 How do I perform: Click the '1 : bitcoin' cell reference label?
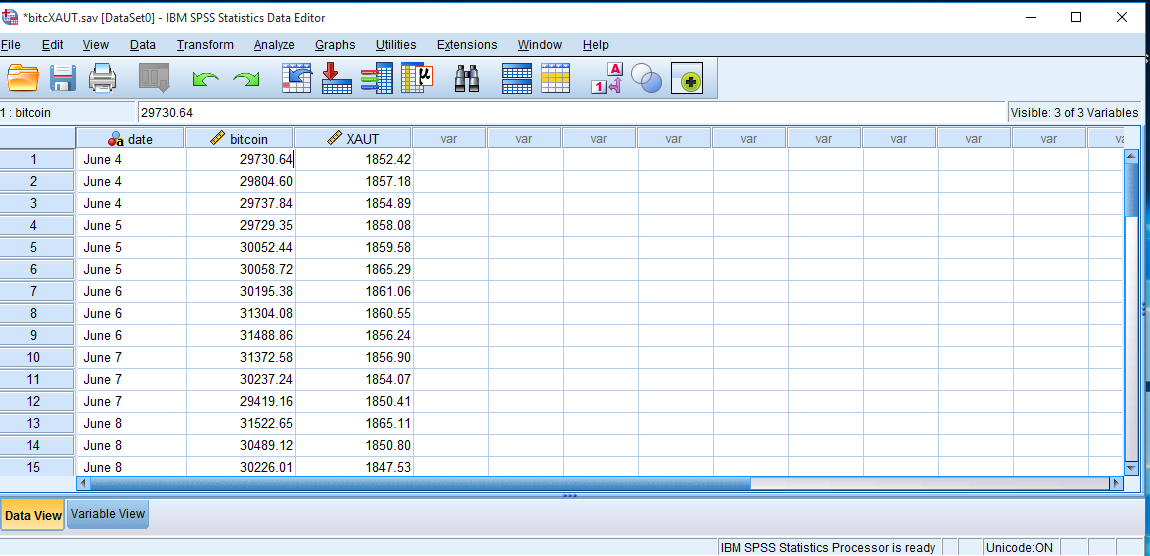tap(26, 113)
